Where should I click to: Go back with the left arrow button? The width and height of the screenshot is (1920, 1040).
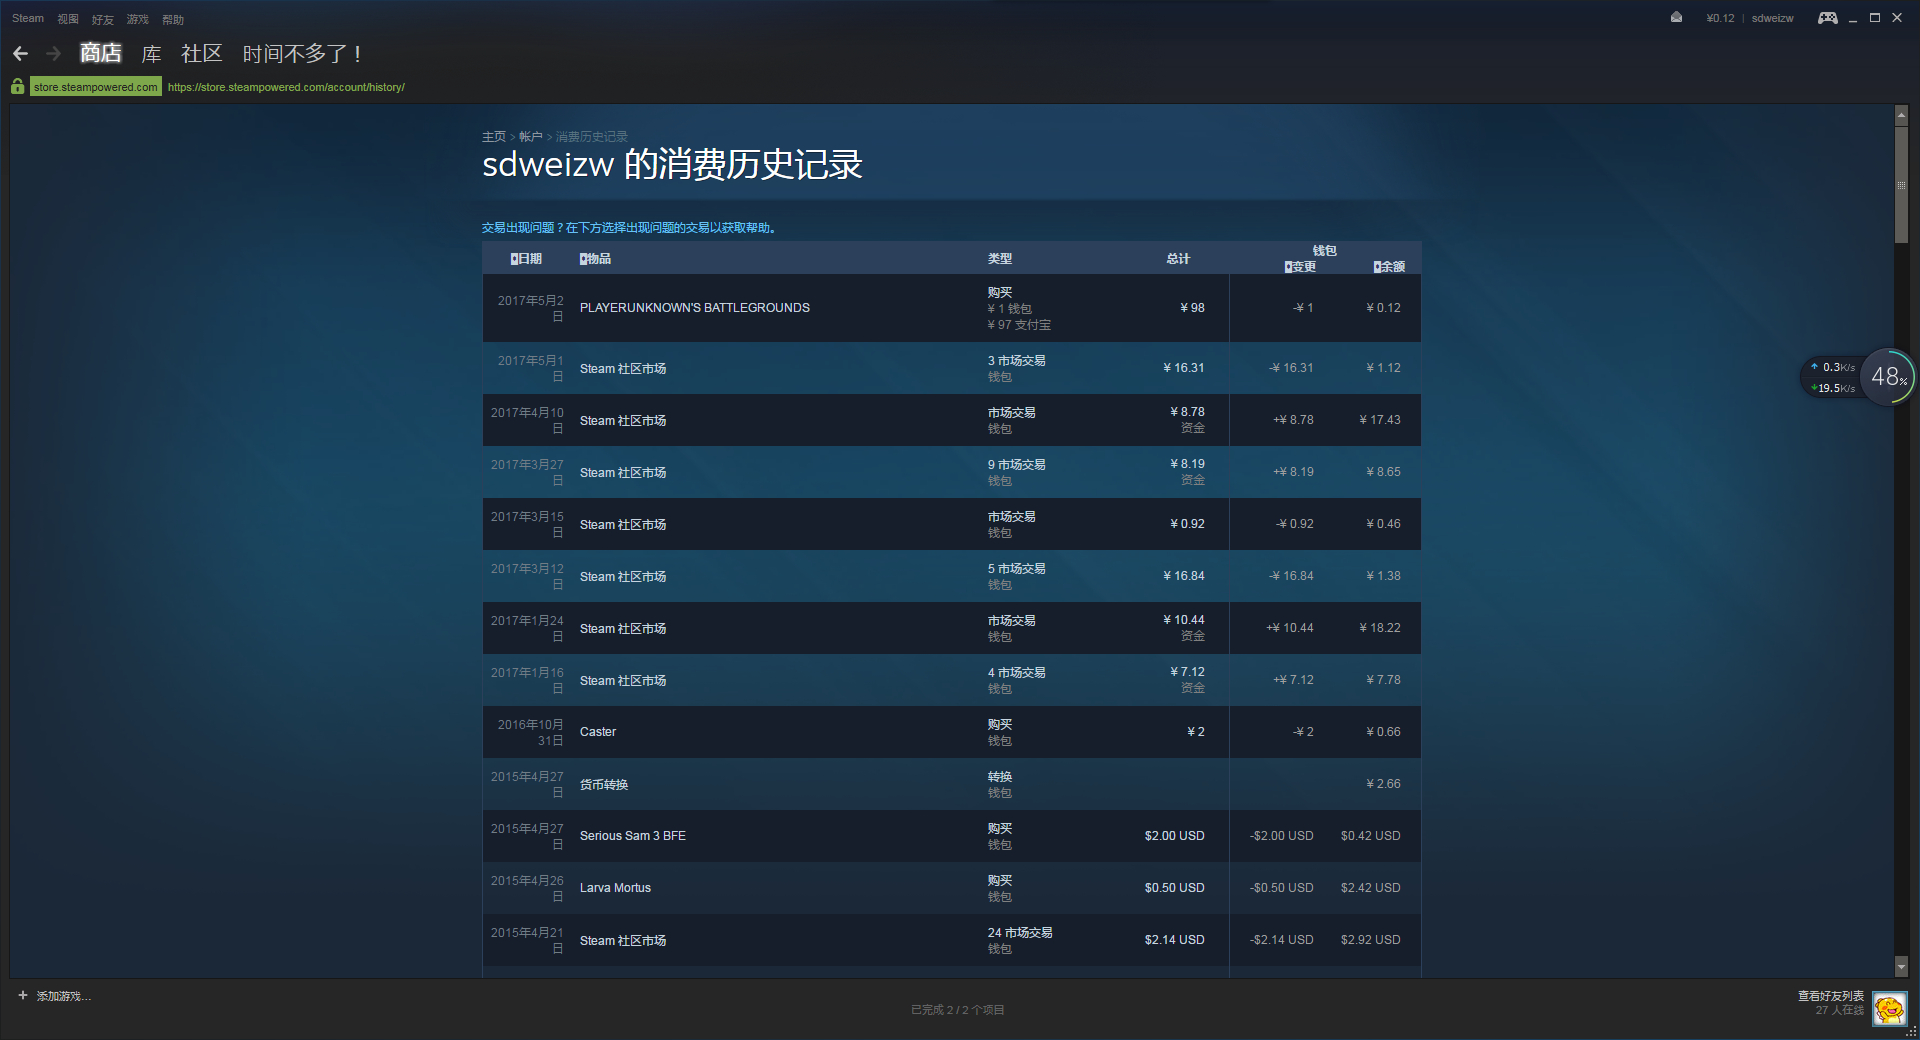(20, 54)
